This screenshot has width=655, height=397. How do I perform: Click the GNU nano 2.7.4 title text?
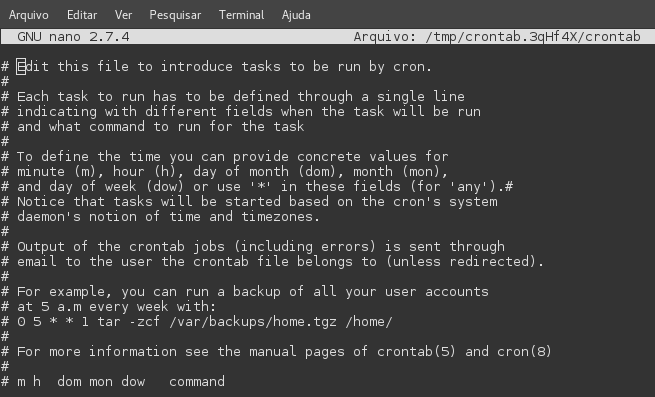point(73,37)
